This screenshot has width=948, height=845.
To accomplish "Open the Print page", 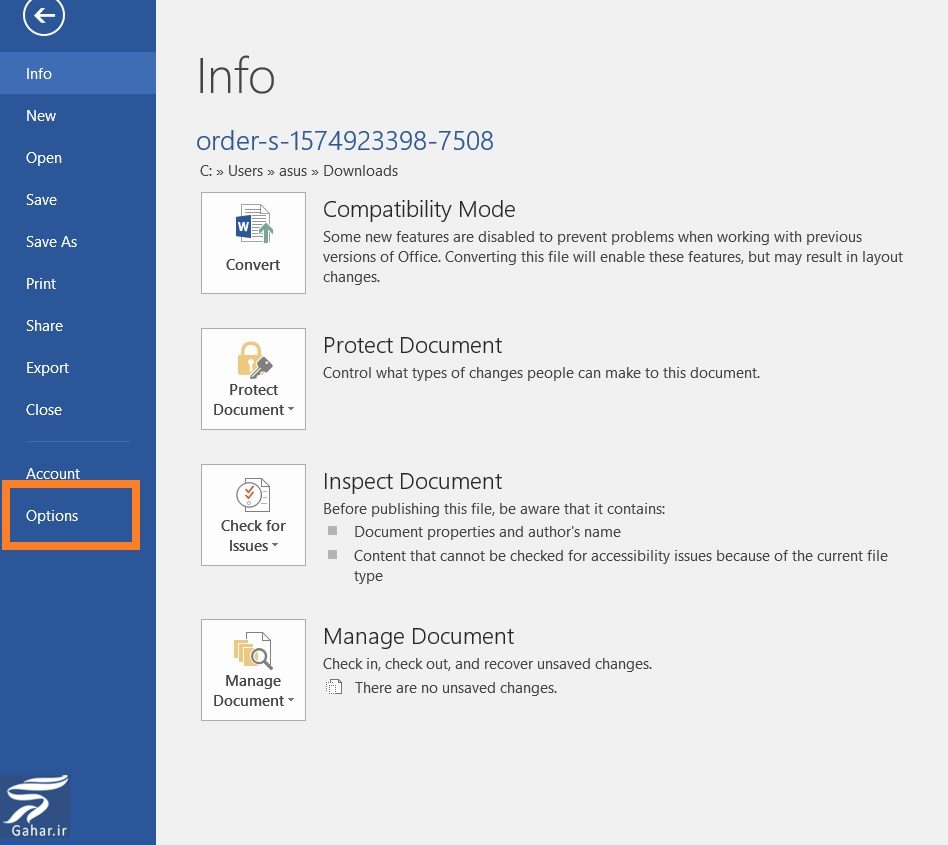I will coord(78,283).
